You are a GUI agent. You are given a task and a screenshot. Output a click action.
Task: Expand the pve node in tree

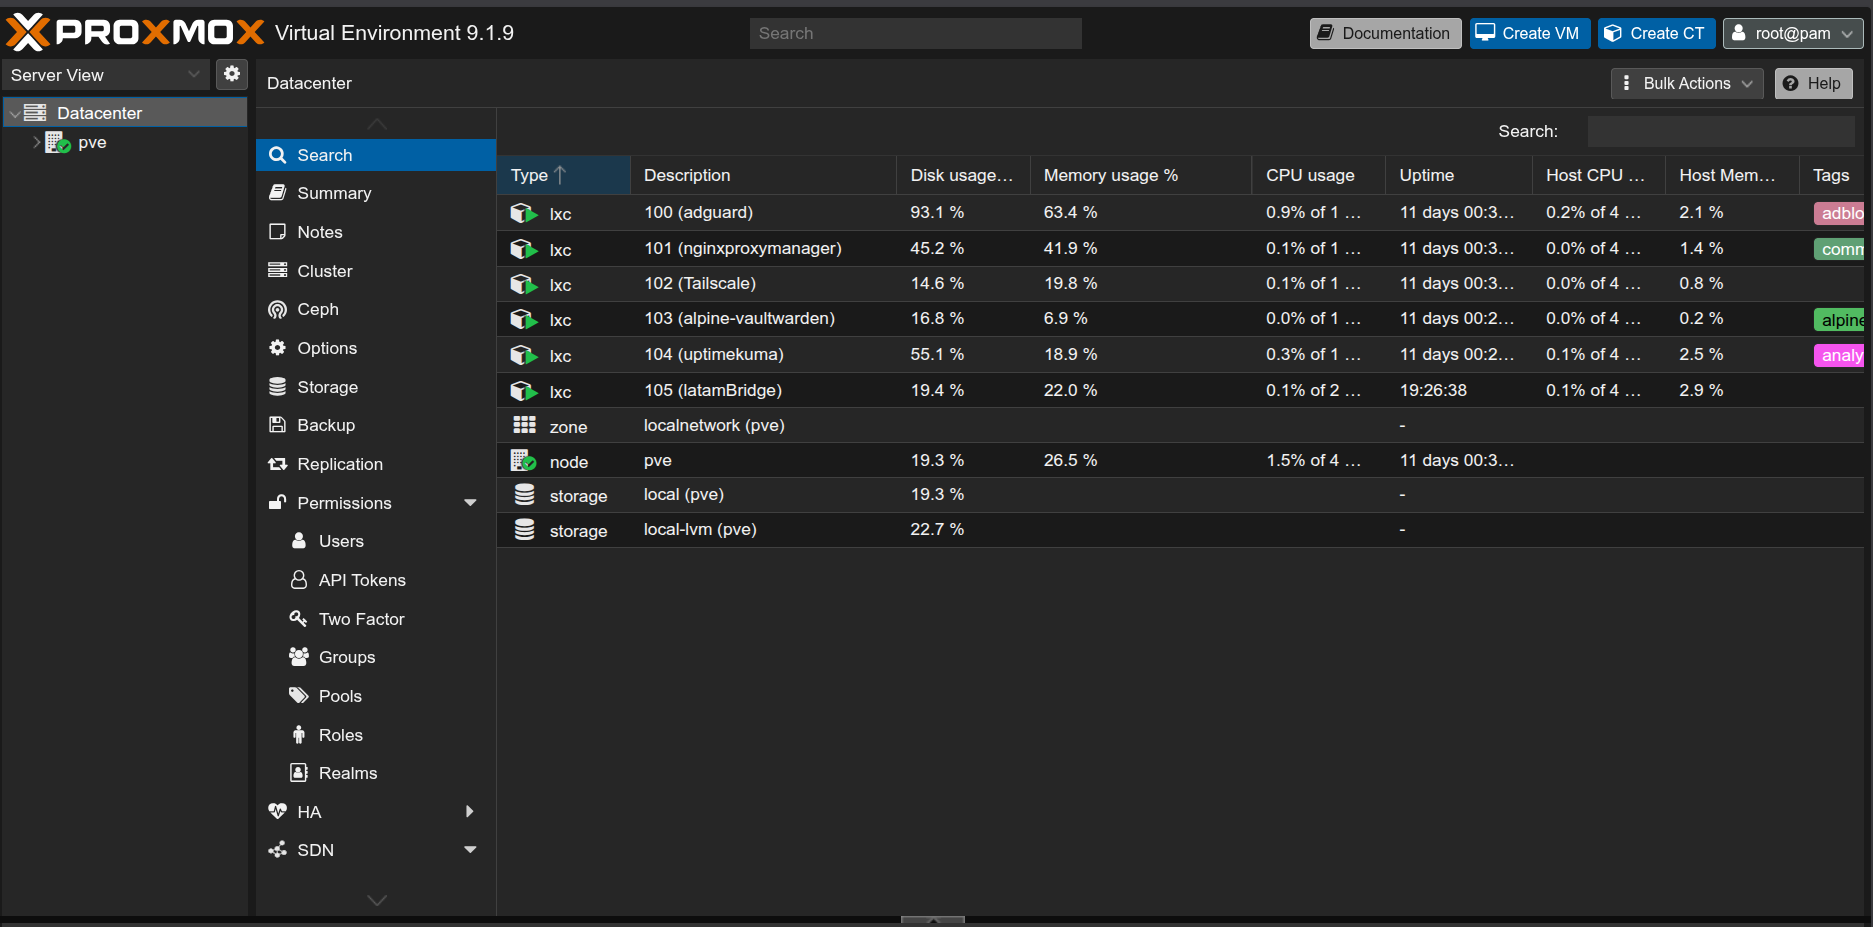click(x=36, y=142)
